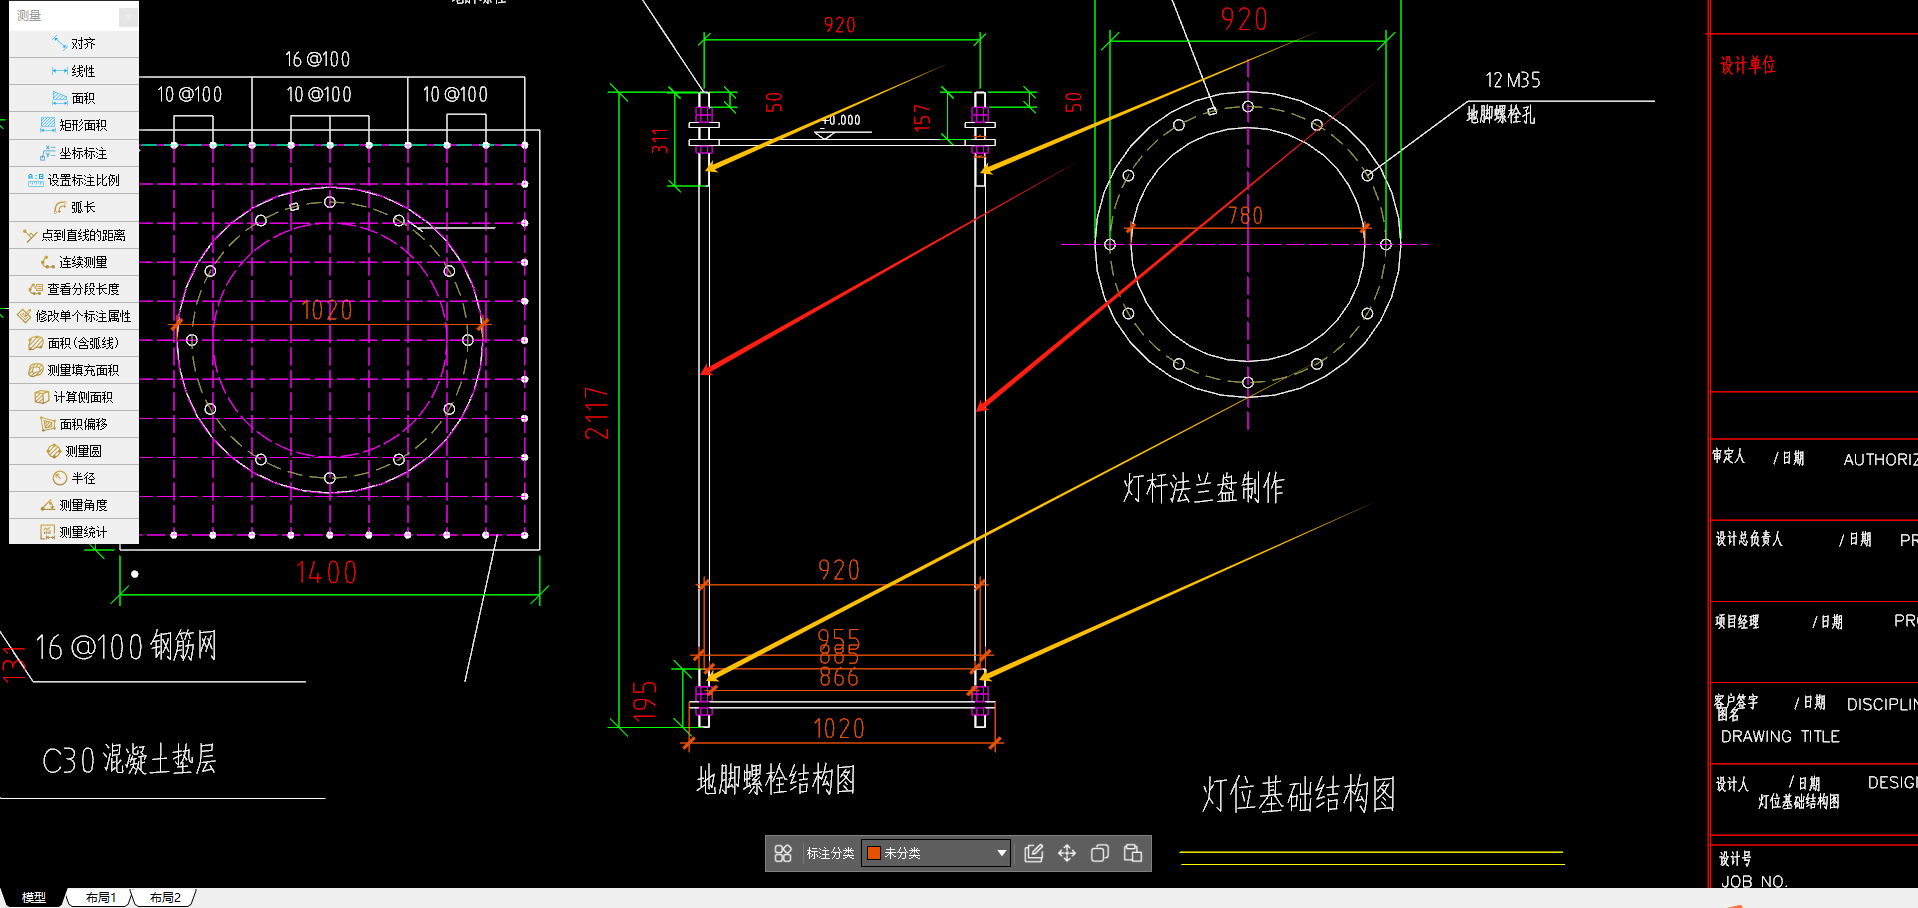Click the 项目经理 title block field

coord(1737,622)
